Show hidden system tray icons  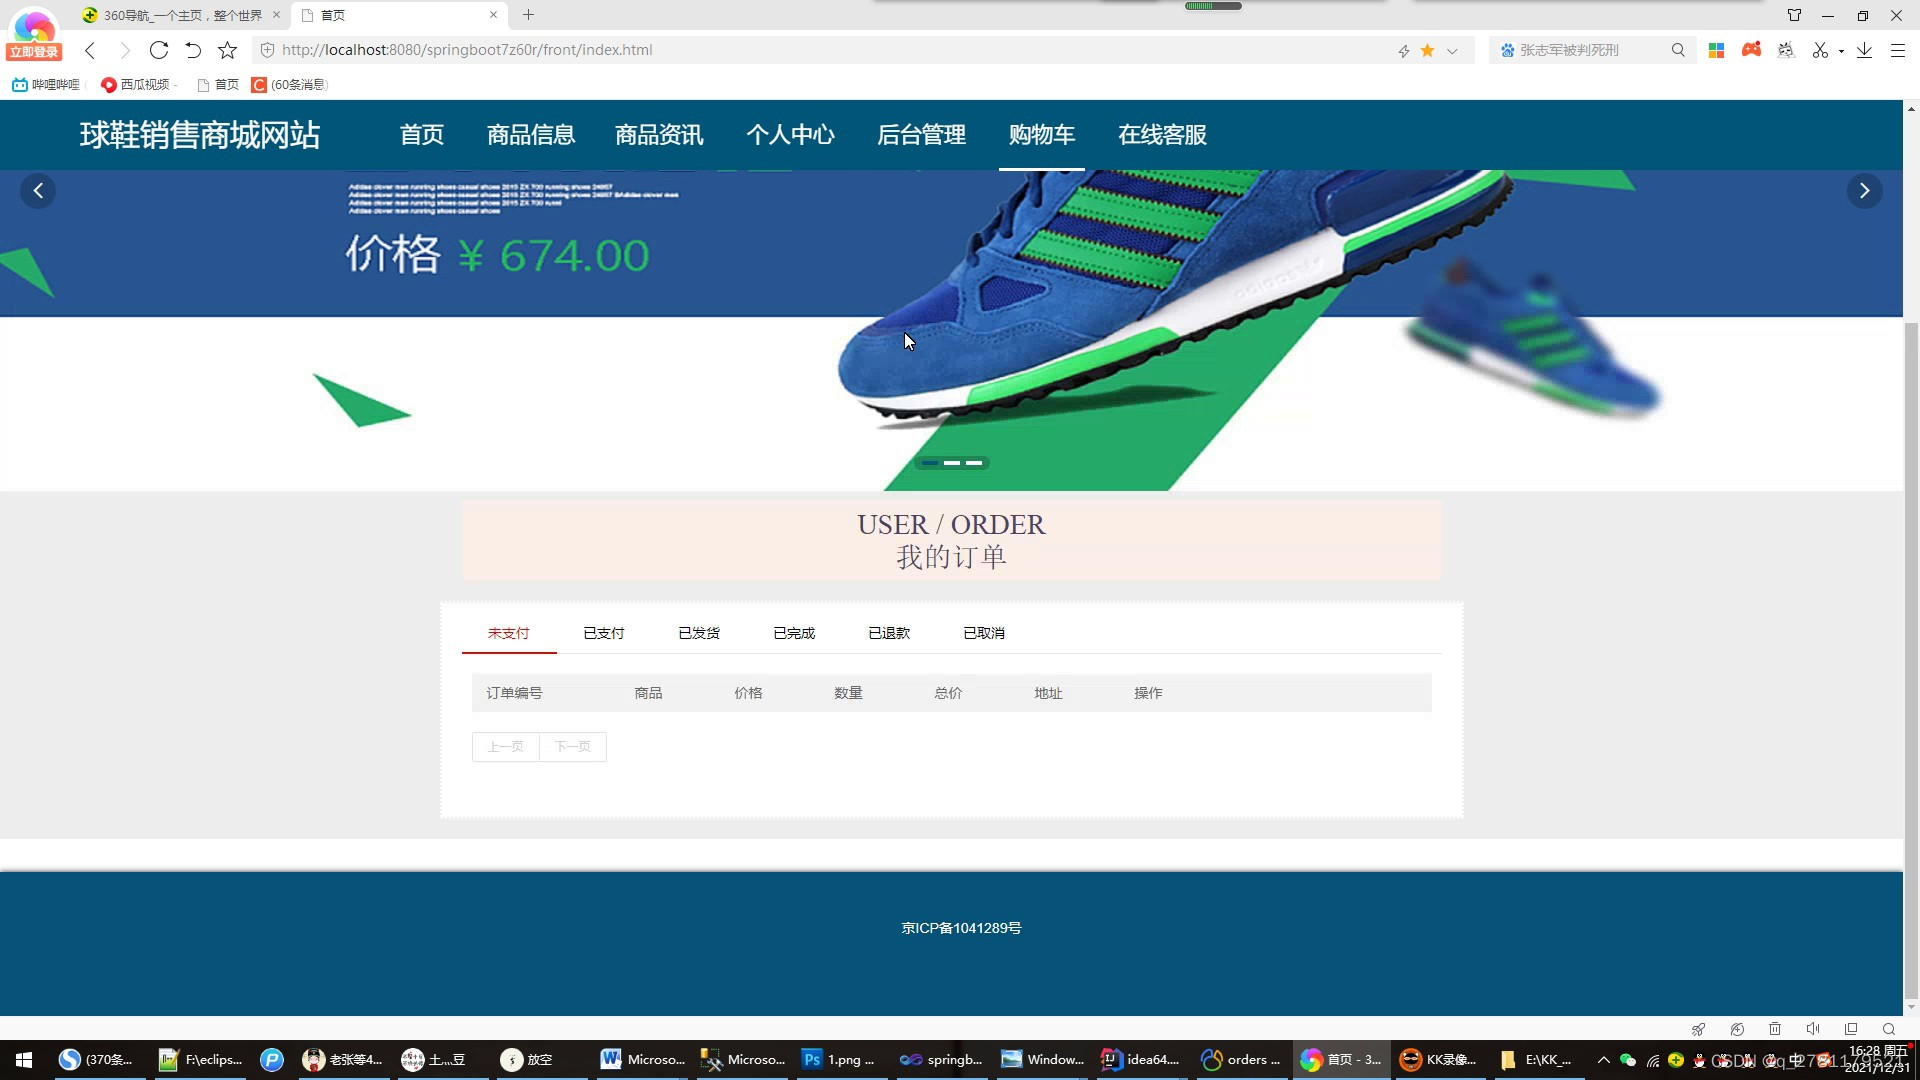point(1604,1060)
